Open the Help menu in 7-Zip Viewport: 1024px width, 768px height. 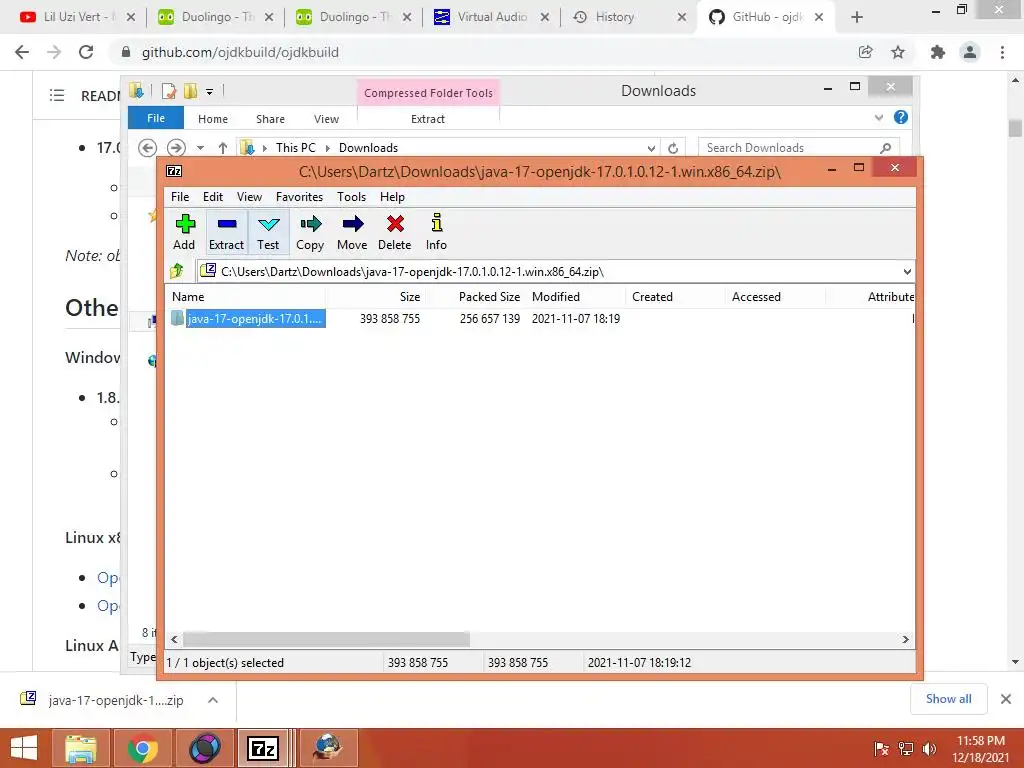[392, 197]
